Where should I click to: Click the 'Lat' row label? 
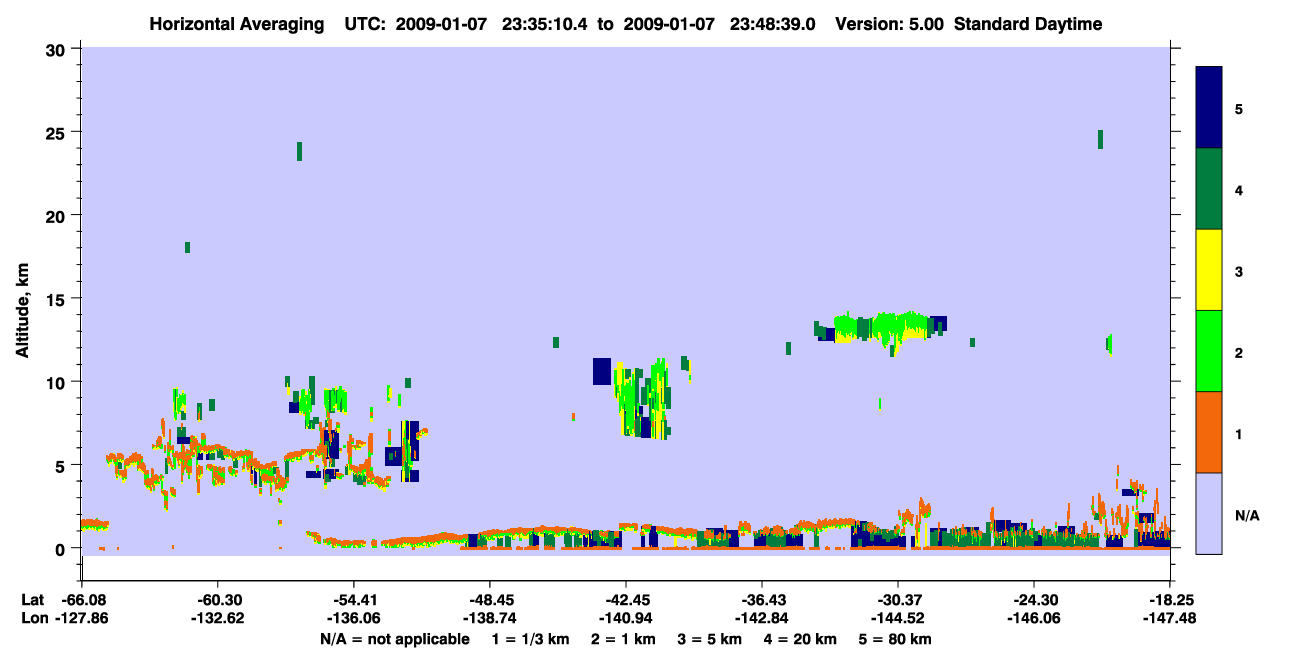click(x=32, y=600)
